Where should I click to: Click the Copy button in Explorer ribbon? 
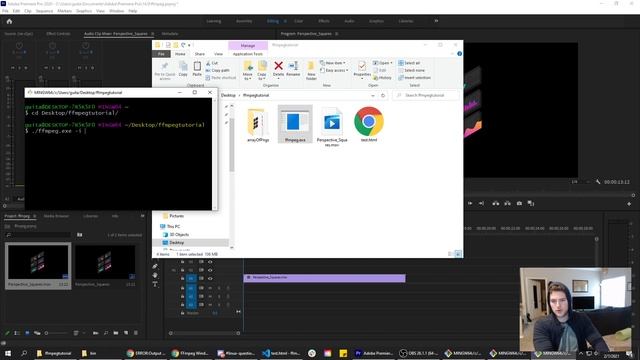click(183, 69)
